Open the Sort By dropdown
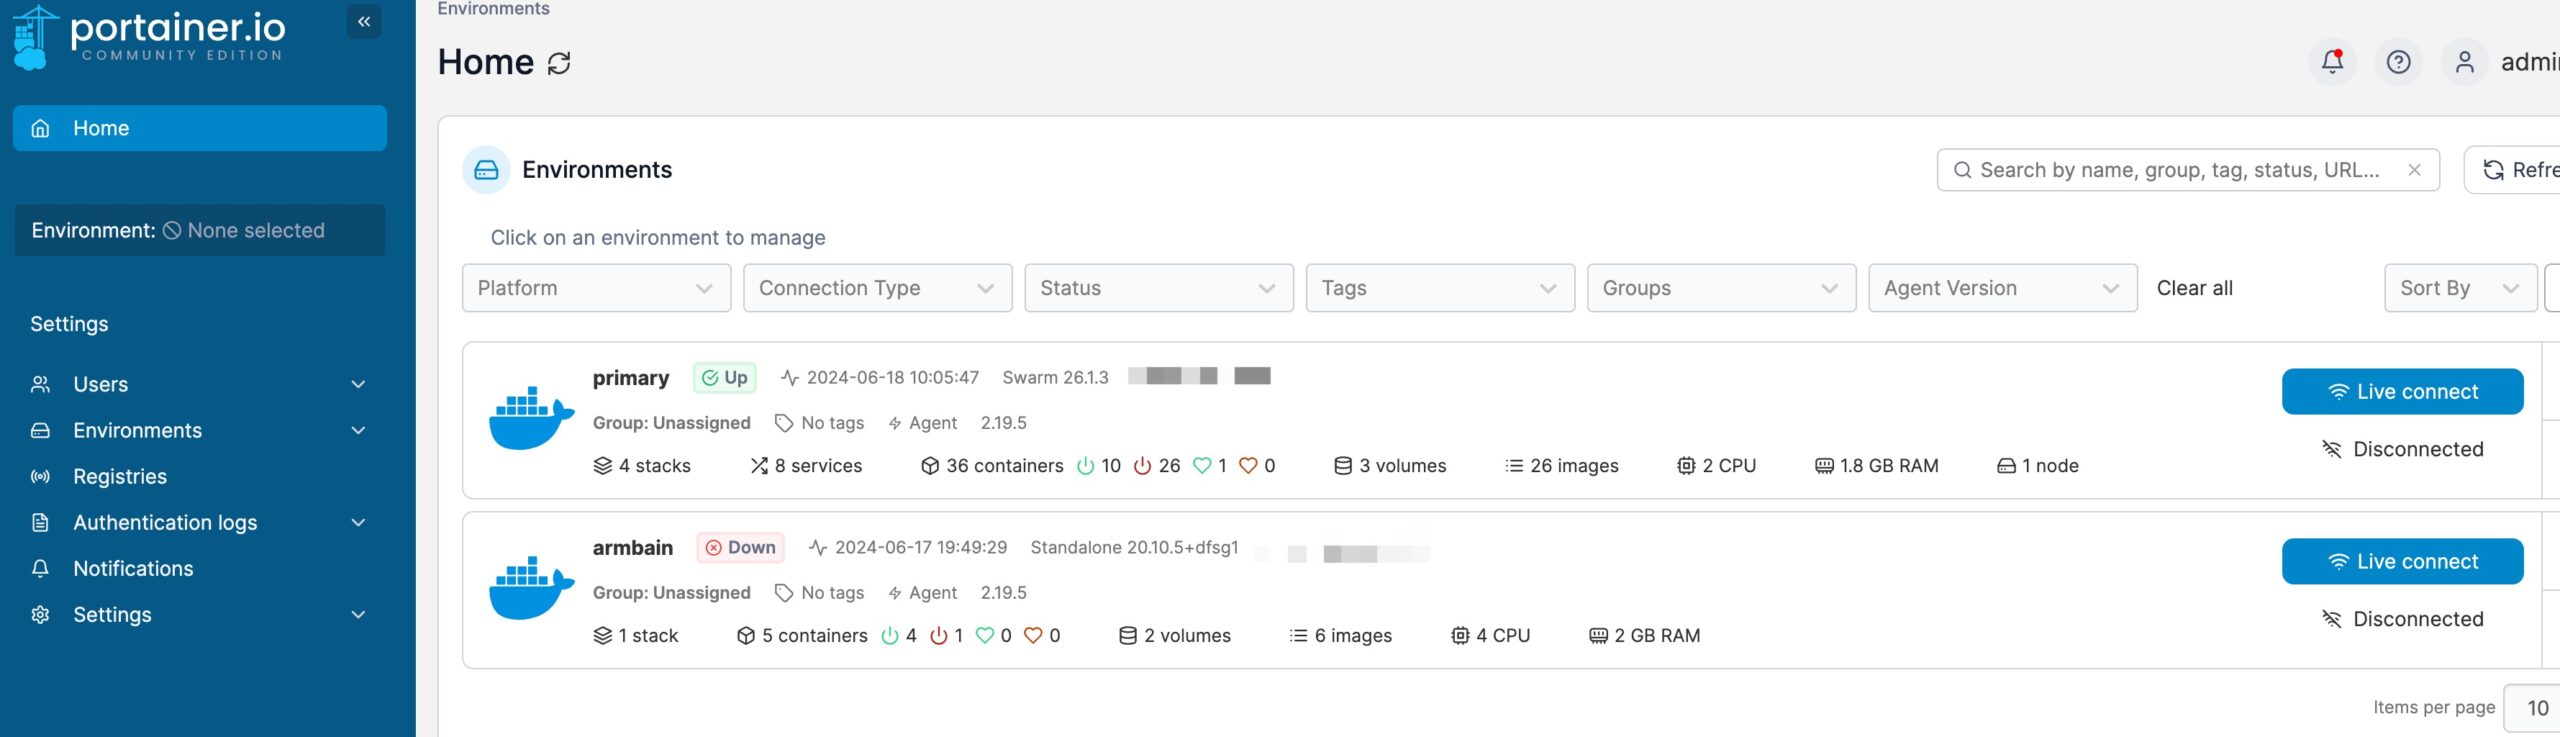 coord(2460,288)
